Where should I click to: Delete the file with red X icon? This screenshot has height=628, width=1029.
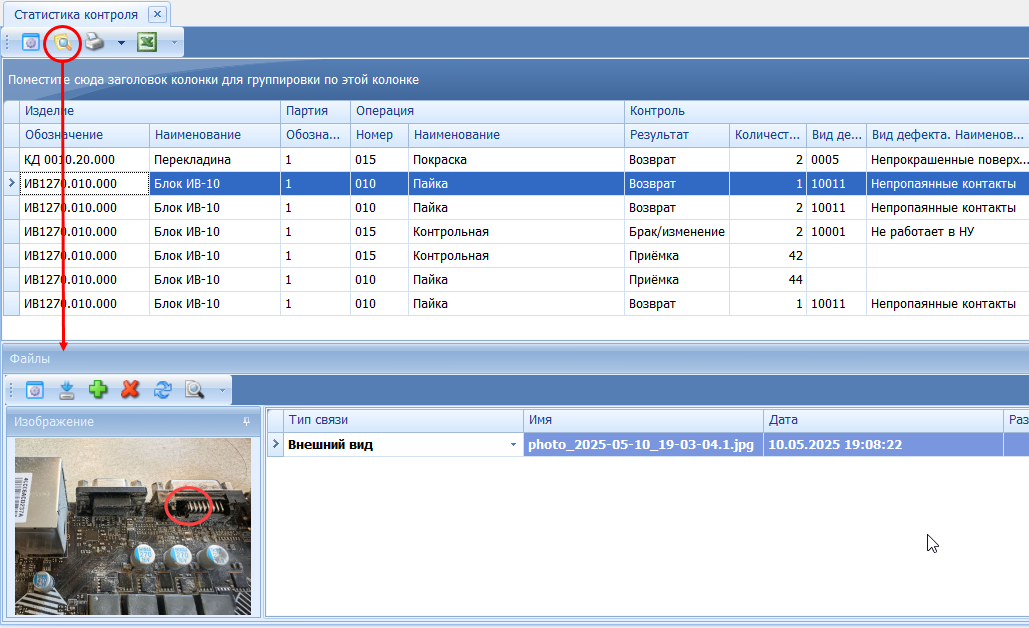coord(129,389)
